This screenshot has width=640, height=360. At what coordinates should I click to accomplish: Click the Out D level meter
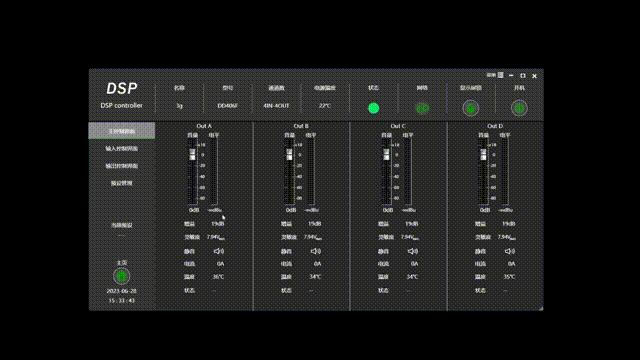click(505, 171)
